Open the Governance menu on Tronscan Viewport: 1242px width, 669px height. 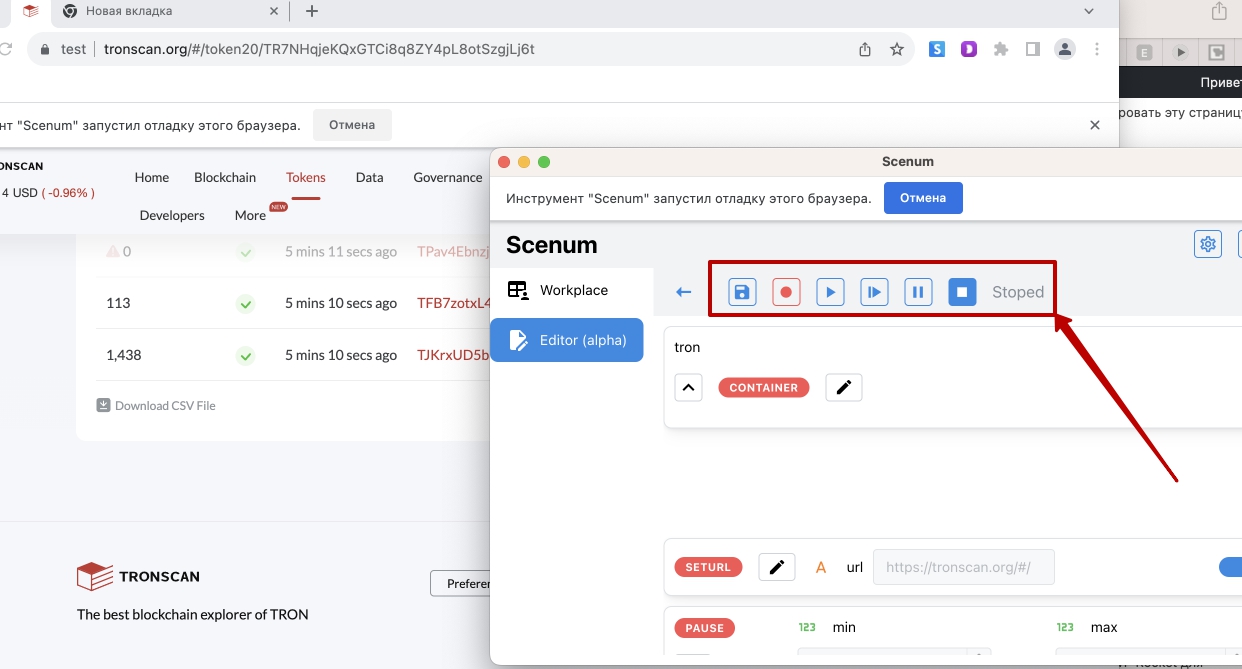tap(448, 177)
